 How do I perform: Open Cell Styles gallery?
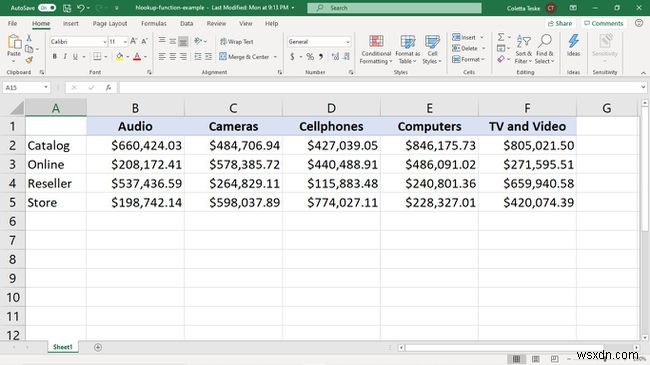click(x=432, y=49)
